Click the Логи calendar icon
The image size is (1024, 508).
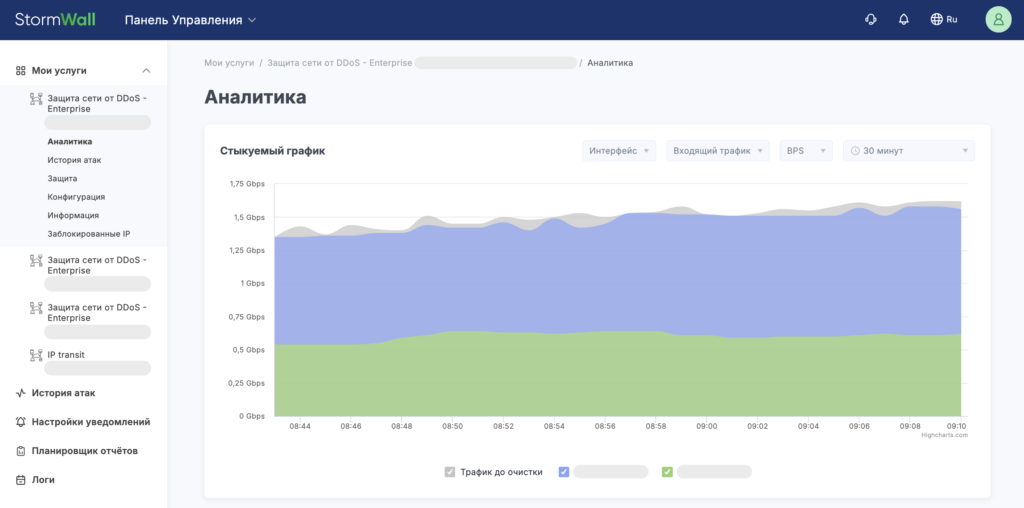21,480
